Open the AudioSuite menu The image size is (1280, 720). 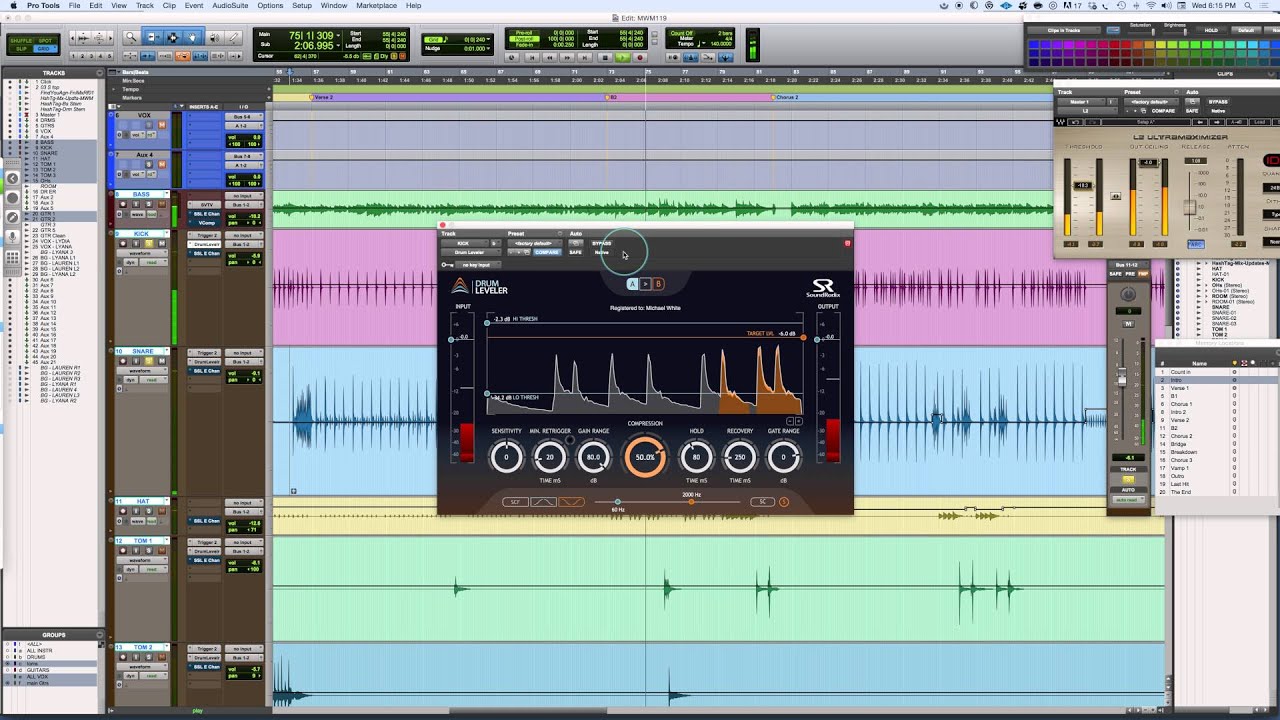pos(230,6)
